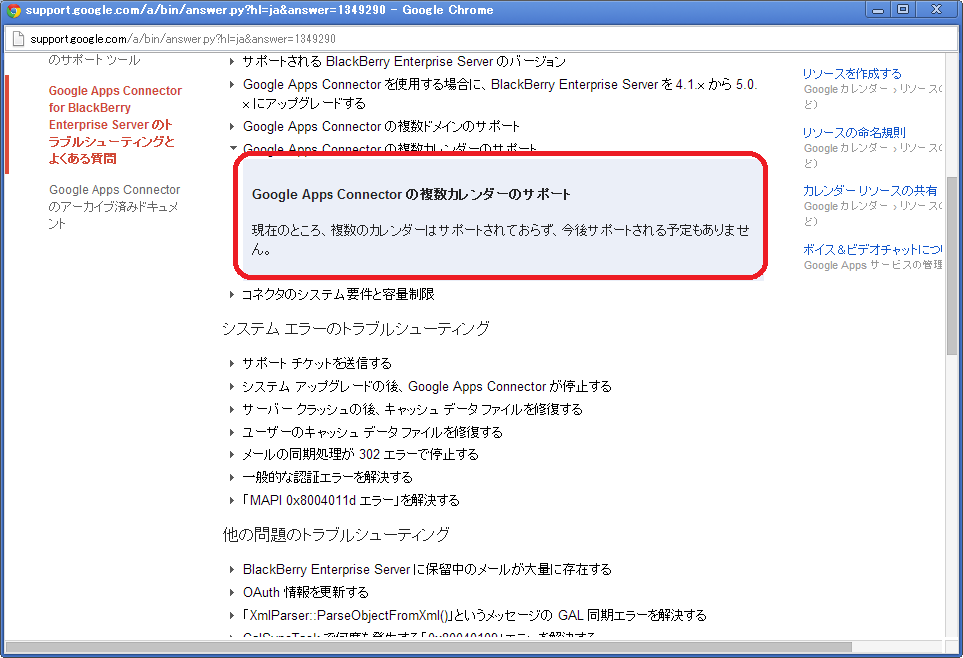Expand ユーザーのキャッシュ データ ファイルを修復する
The image size is (963, 658).
[x=372, y=433]
